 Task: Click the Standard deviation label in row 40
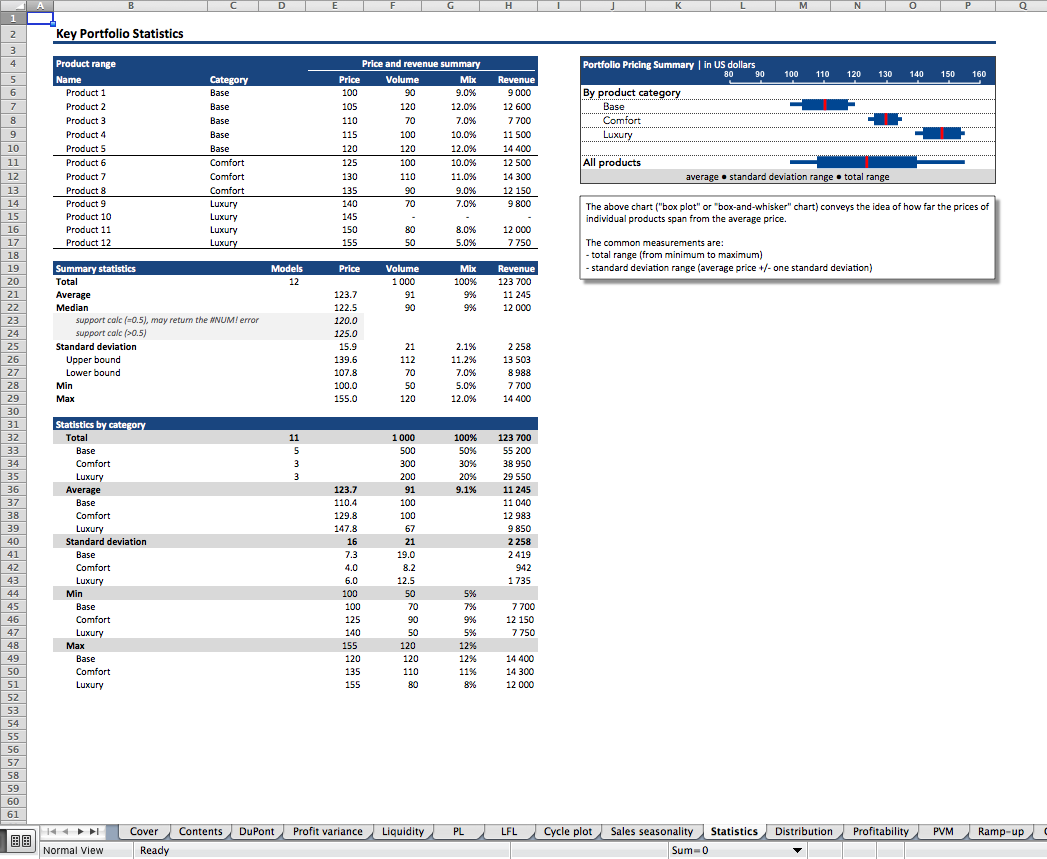point(106,542)
